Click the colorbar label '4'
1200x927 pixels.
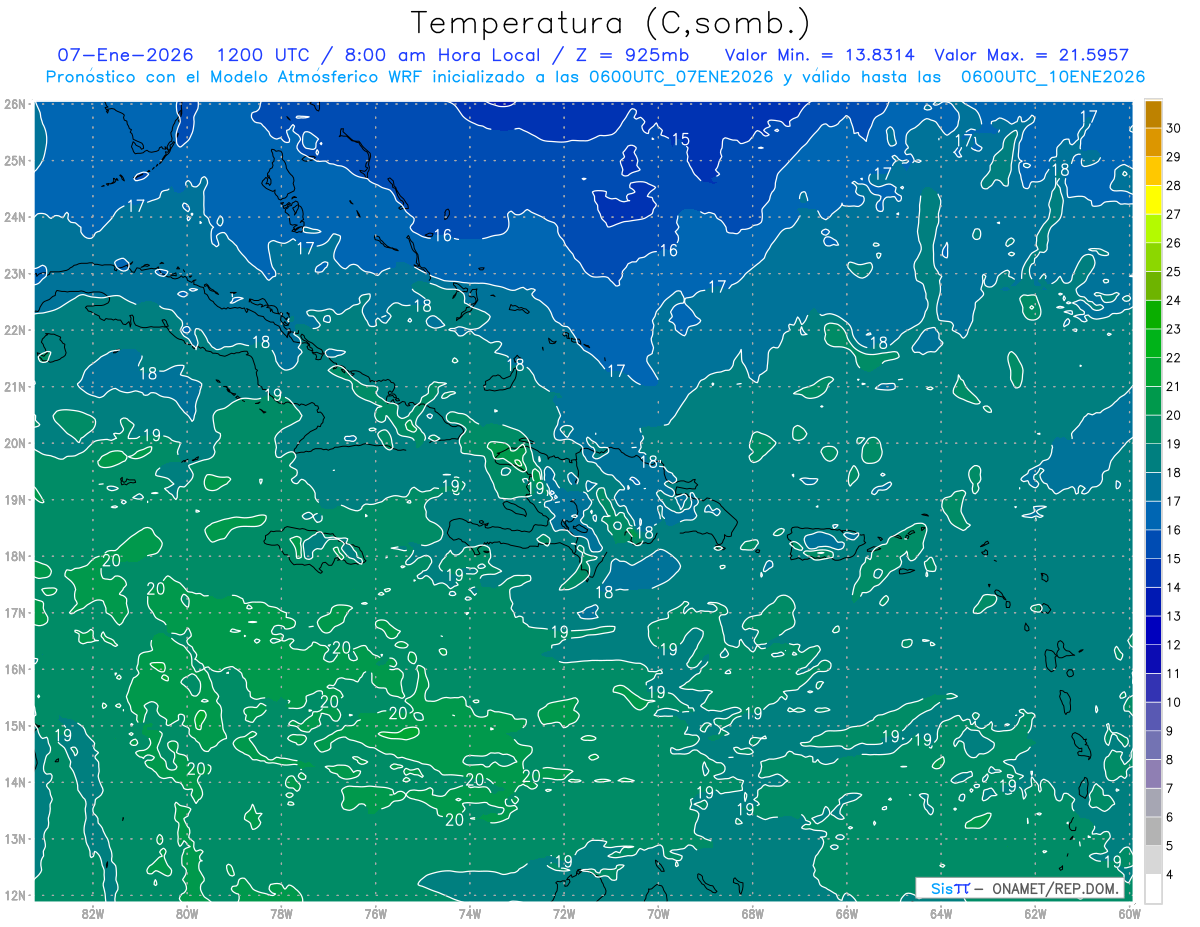(1171, 875)
